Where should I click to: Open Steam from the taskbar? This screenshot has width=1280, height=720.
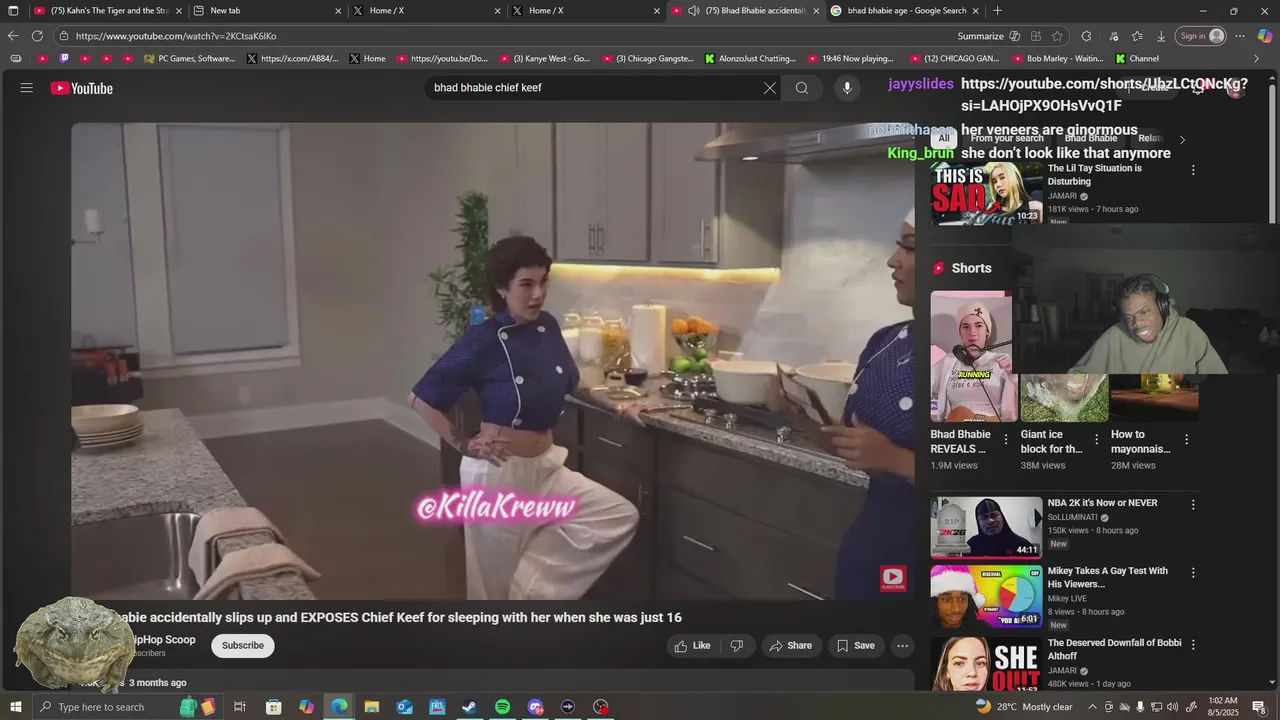[469, 707]
